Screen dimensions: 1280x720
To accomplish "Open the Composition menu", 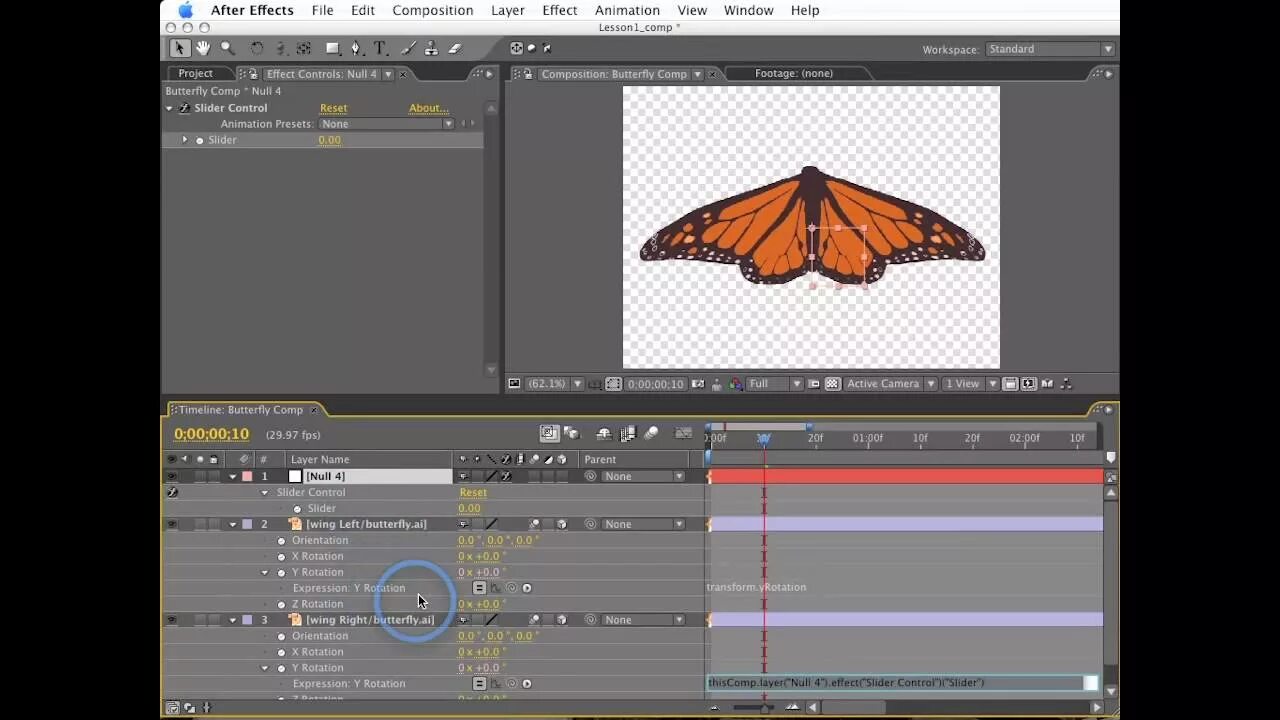I will [x=432, y=10].
